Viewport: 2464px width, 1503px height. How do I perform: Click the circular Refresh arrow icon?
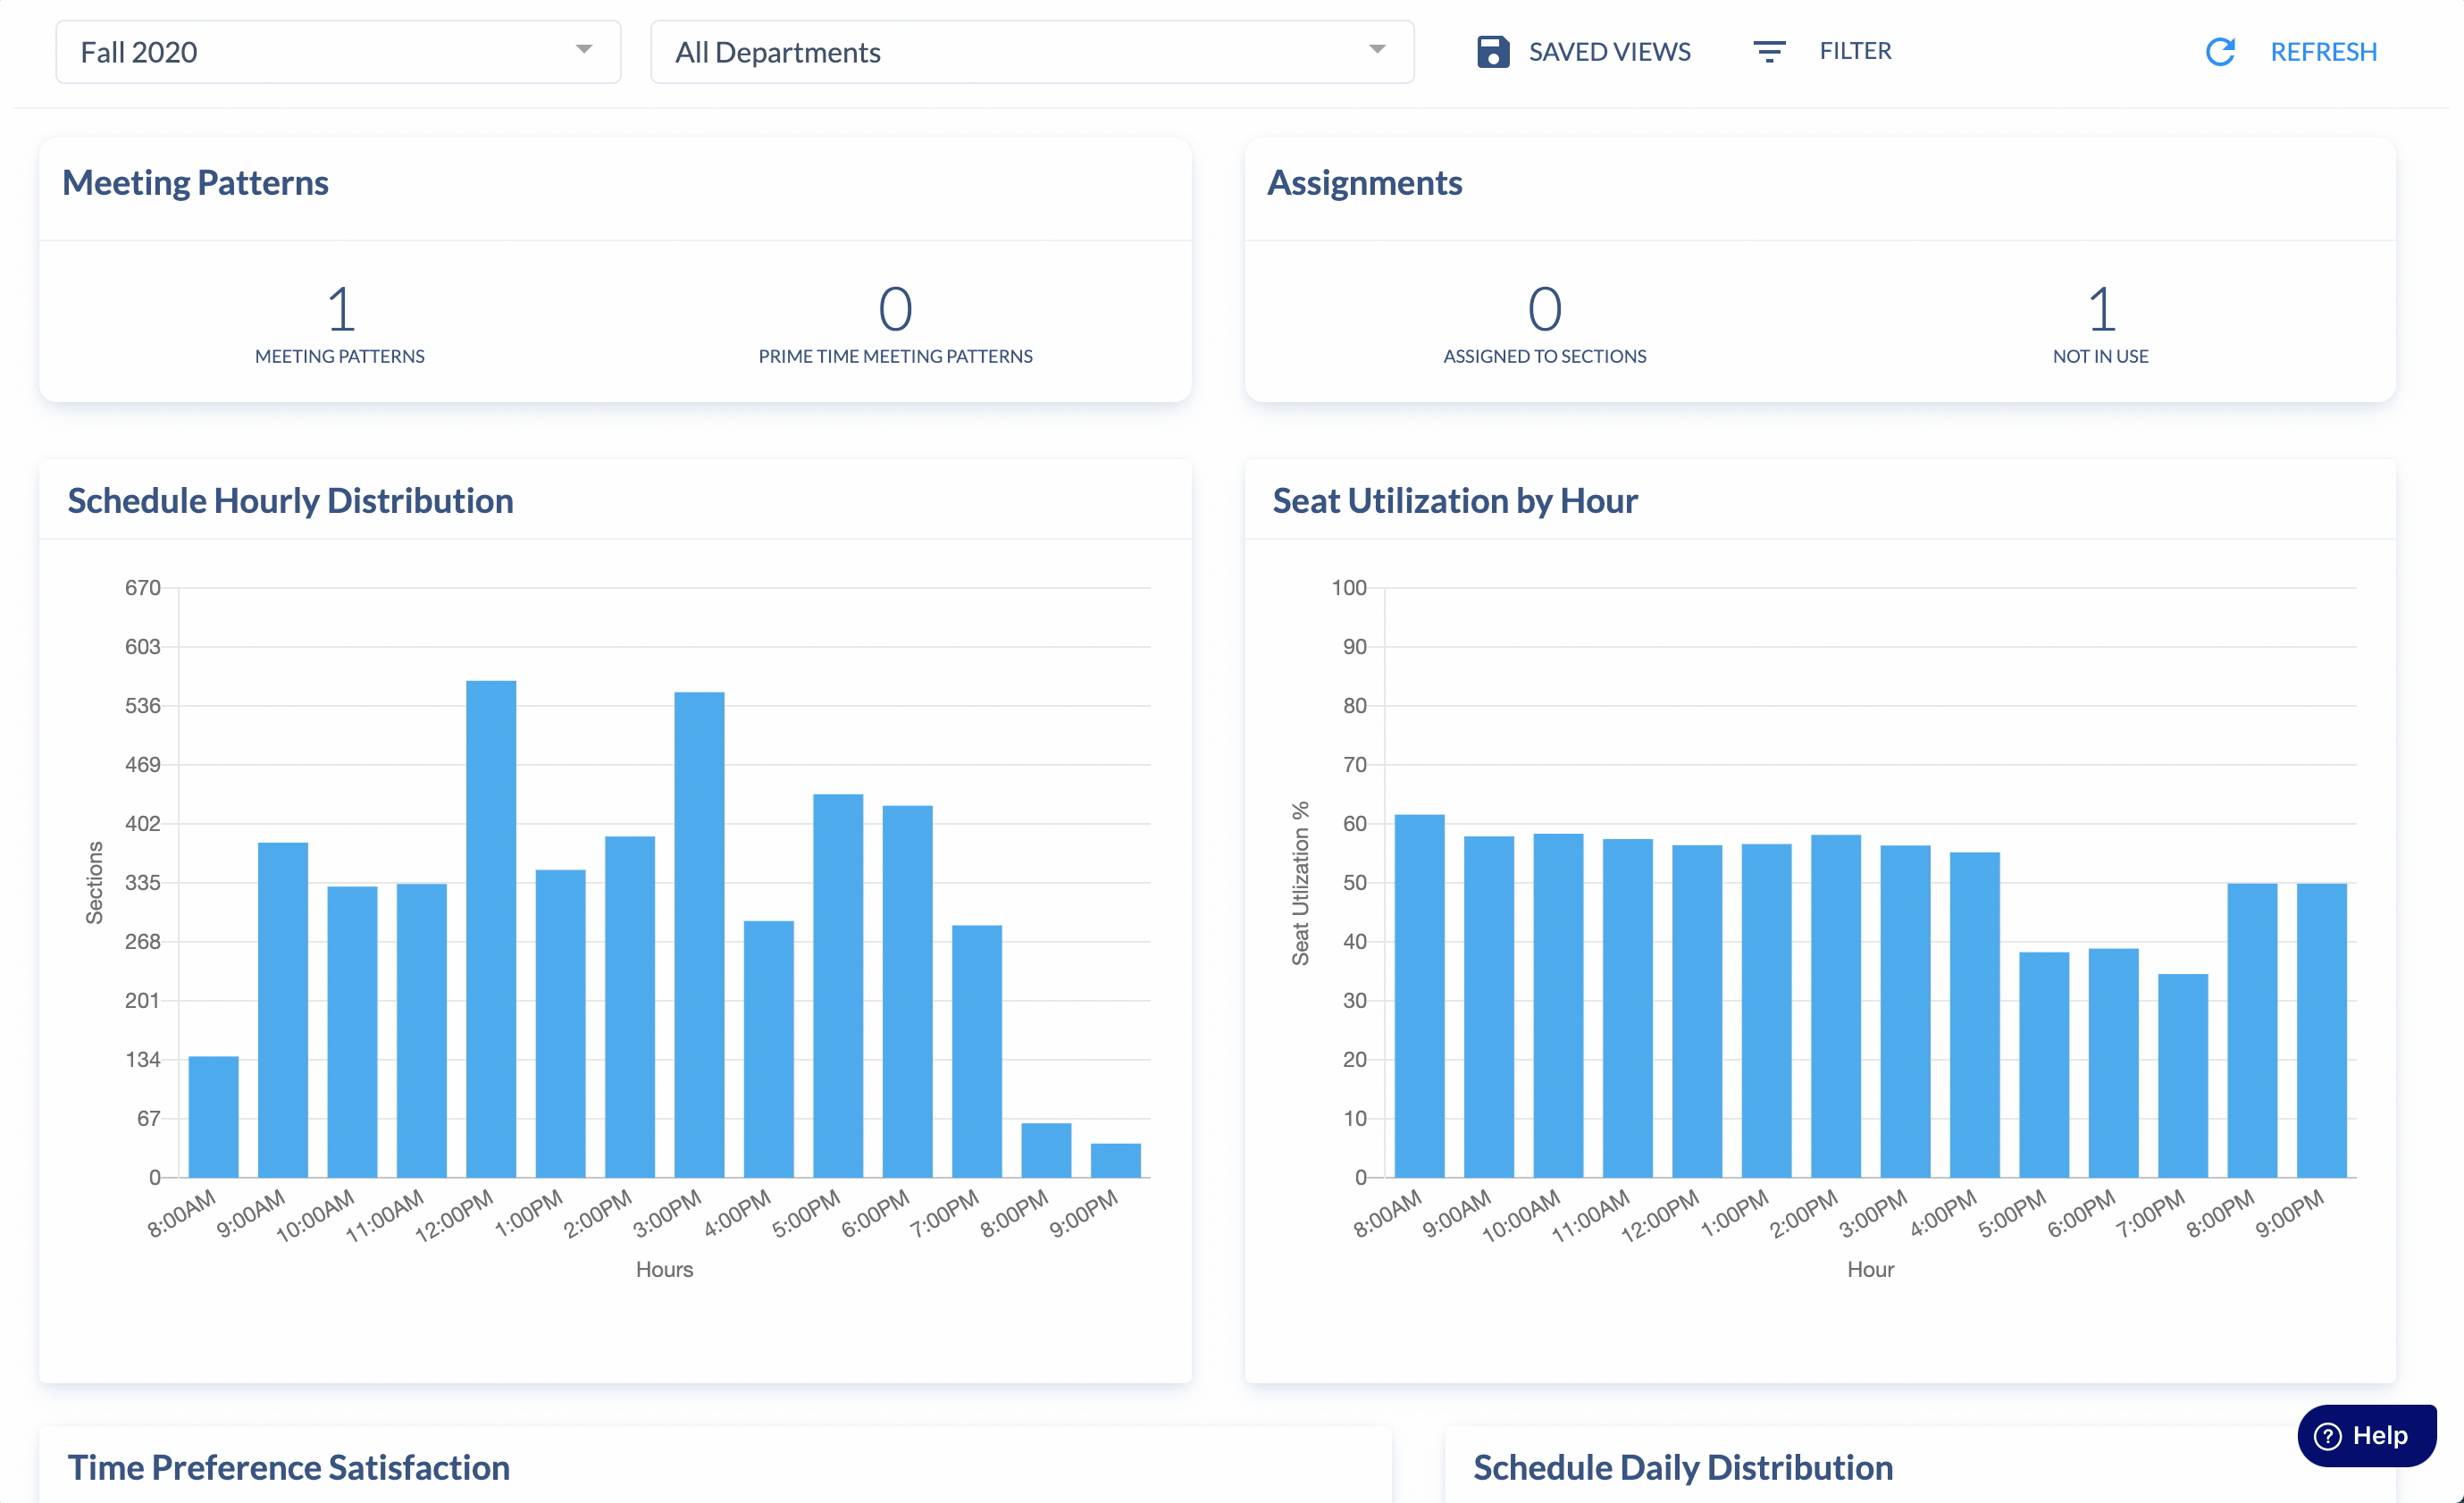click(2220, 52)
